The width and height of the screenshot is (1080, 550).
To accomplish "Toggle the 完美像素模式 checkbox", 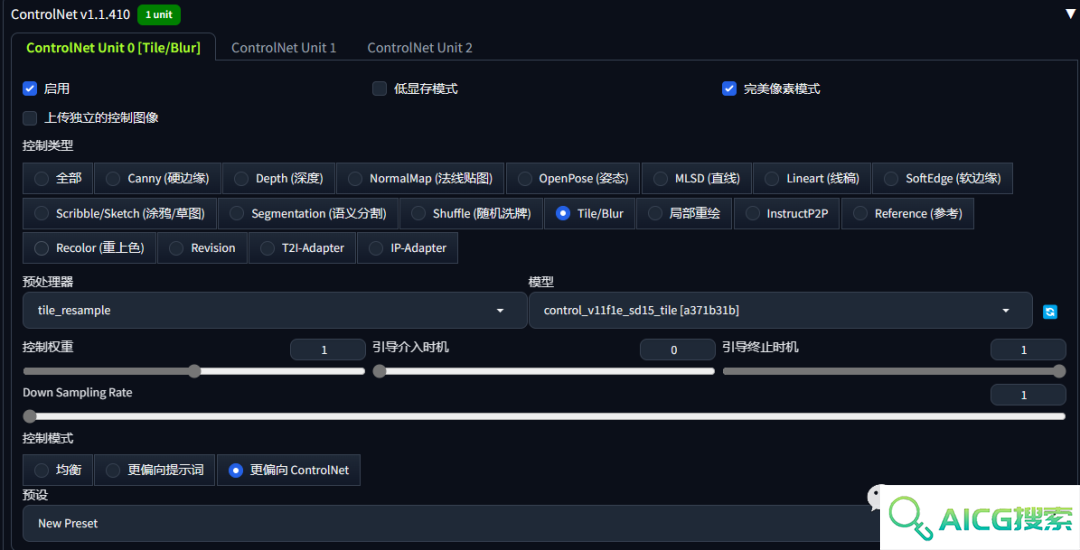I will pos(729,89).
